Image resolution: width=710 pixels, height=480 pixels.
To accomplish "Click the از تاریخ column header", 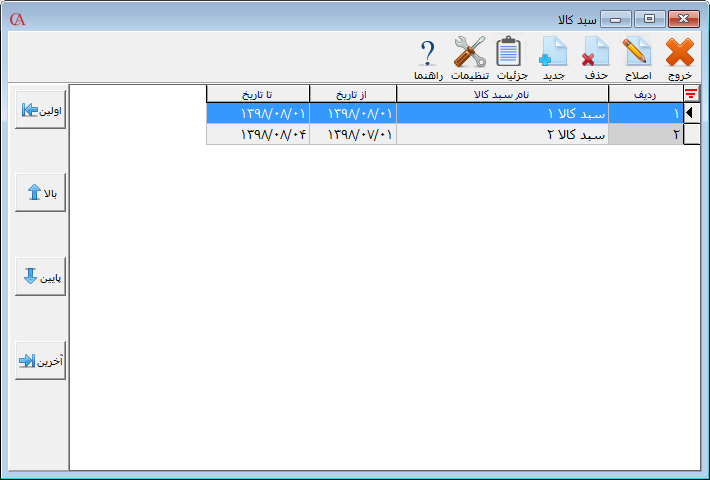I will tap(353, 94).
